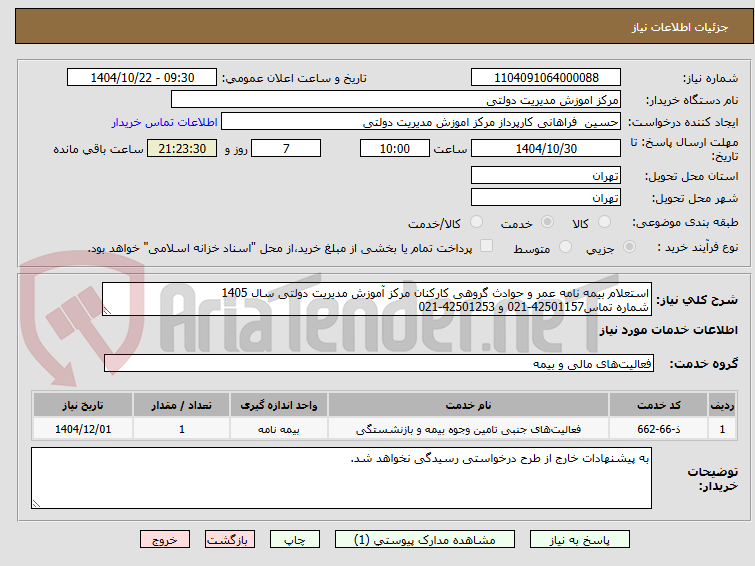Click the چاپ print button

tap(295, 540)
